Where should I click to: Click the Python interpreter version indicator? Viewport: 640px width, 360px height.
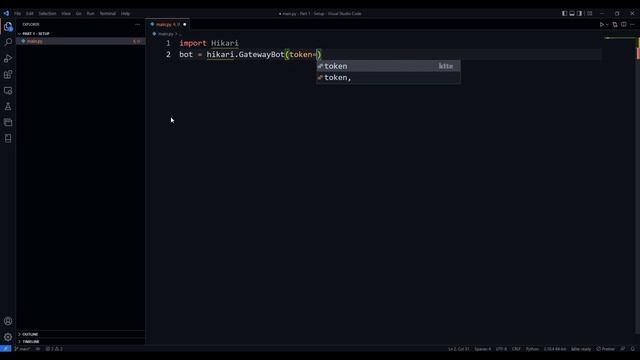click(x=555, y=349)
